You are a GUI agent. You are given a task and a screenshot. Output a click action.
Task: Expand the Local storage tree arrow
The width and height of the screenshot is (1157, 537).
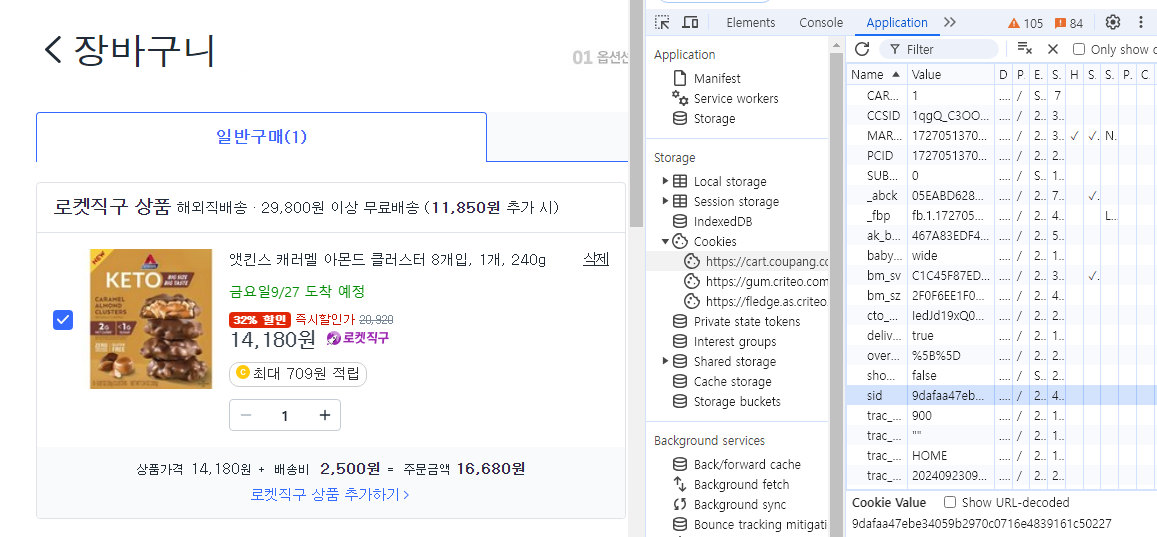tap(666, 181)
